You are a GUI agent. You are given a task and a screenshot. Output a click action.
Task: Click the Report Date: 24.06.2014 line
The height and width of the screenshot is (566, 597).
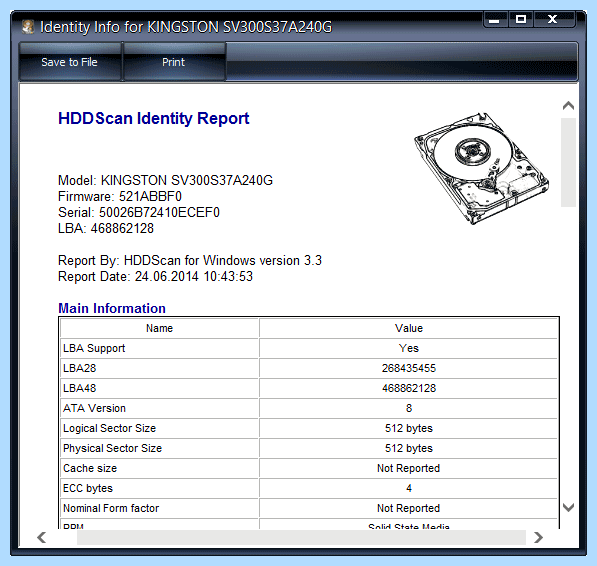[x=155, y=276]
